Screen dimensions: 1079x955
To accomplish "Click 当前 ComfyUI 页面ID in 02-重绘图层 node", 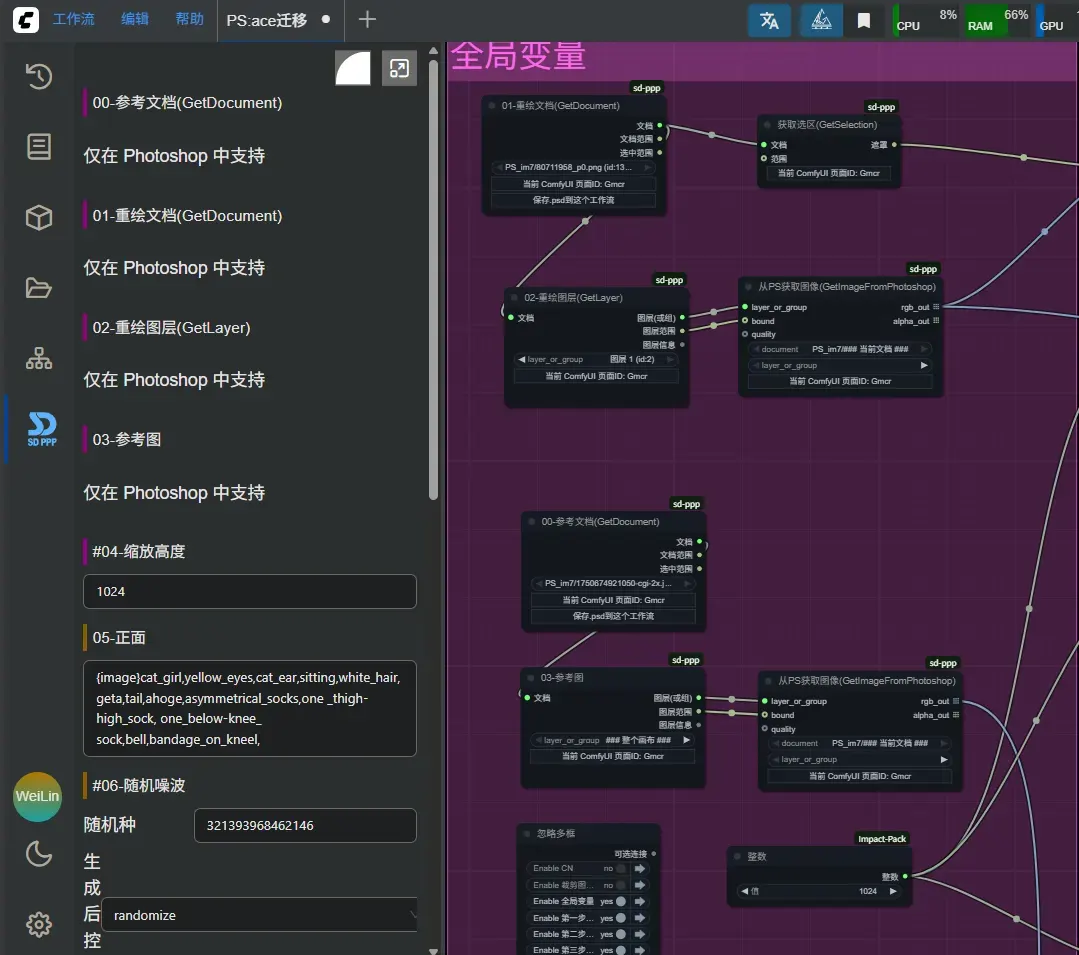I will tap(596, 376).
